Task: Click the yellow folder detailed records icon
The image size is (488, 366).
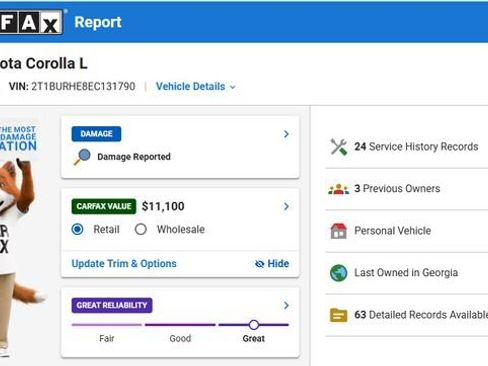Action: coord(339,315)
